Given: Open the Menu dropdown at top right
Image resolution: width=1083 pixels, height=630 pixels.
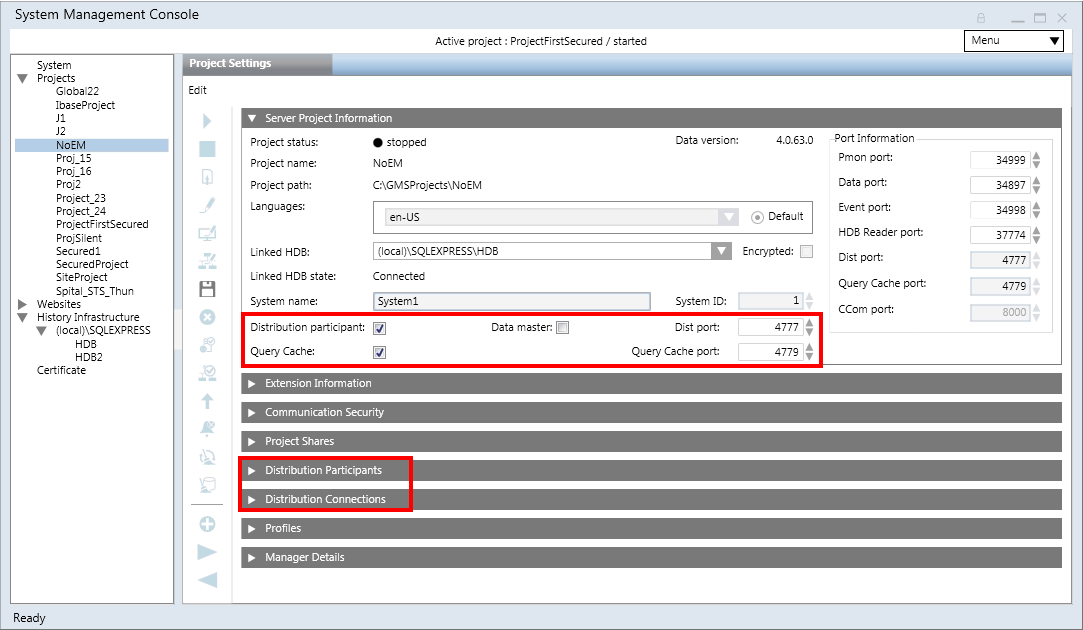Looking at the screenshot, I should (1013, 41).
